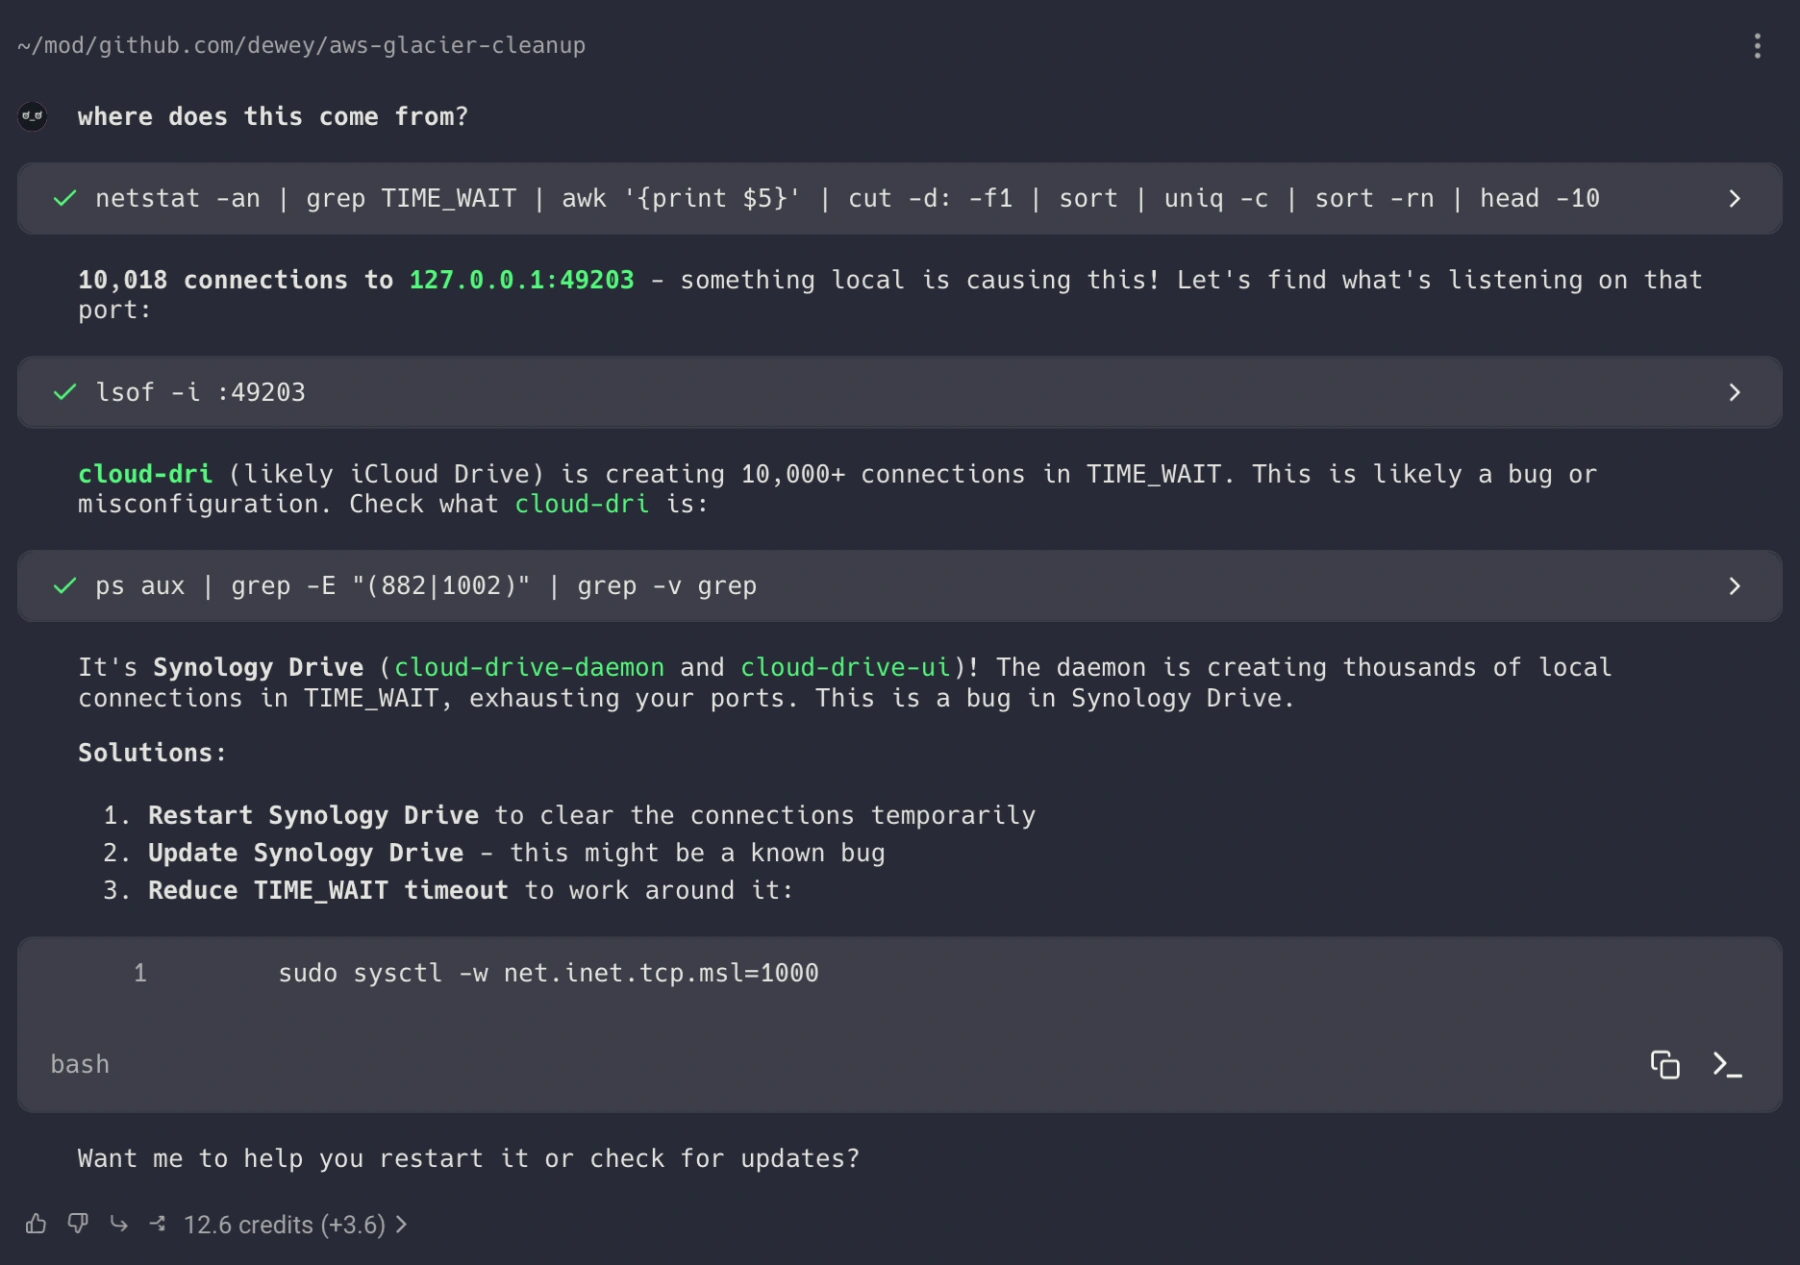The width and height of the screenshot is (1800, 1265).
Task: Open credits details via the chevron
Action: pyautogui.click(x=402, y=1225)
